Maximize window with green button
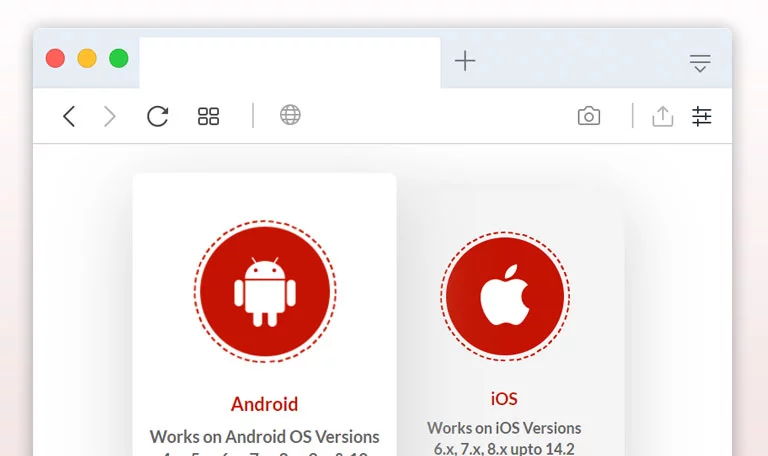 [119, 58]
